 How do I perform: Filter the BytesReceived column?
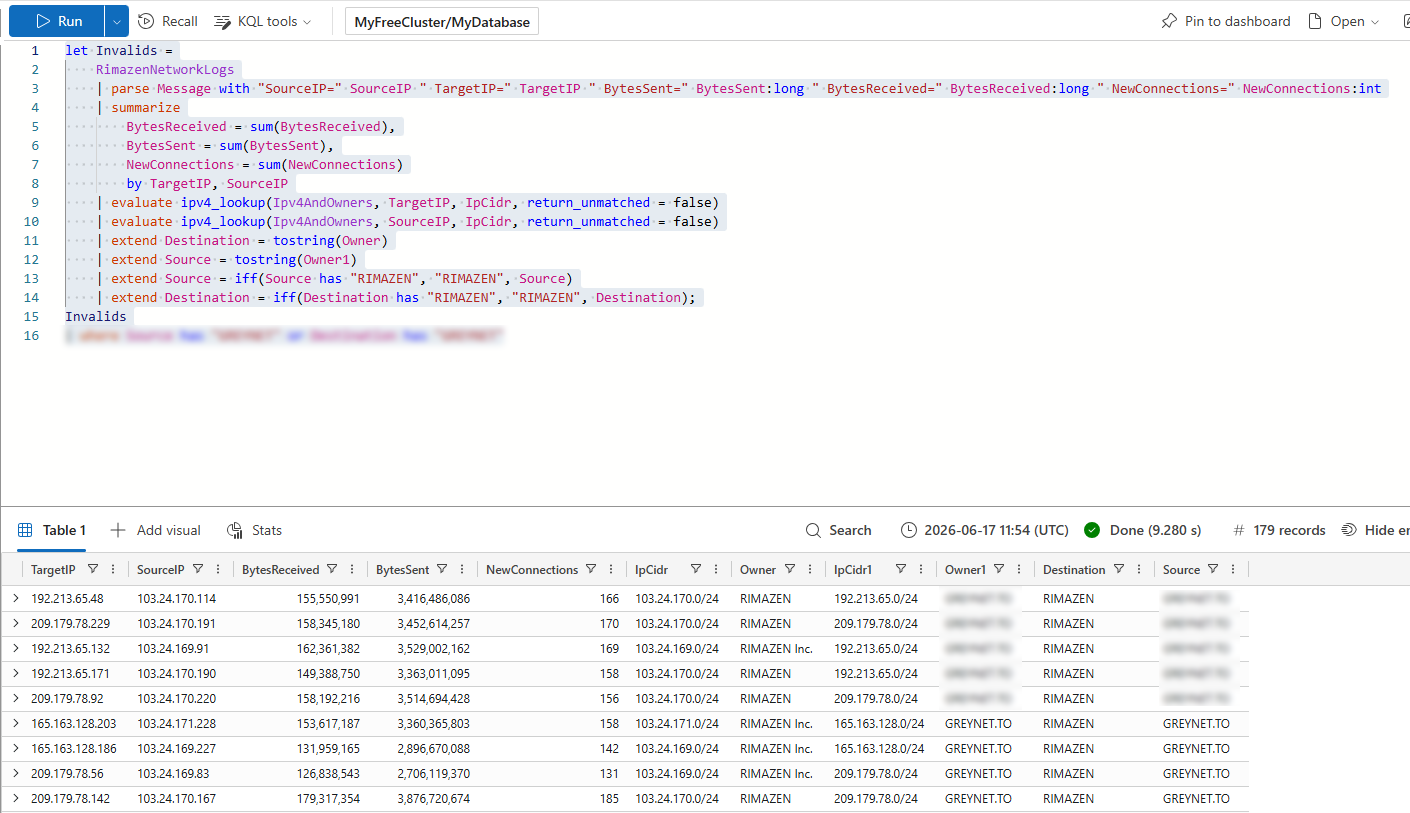[x=333, y=569]
